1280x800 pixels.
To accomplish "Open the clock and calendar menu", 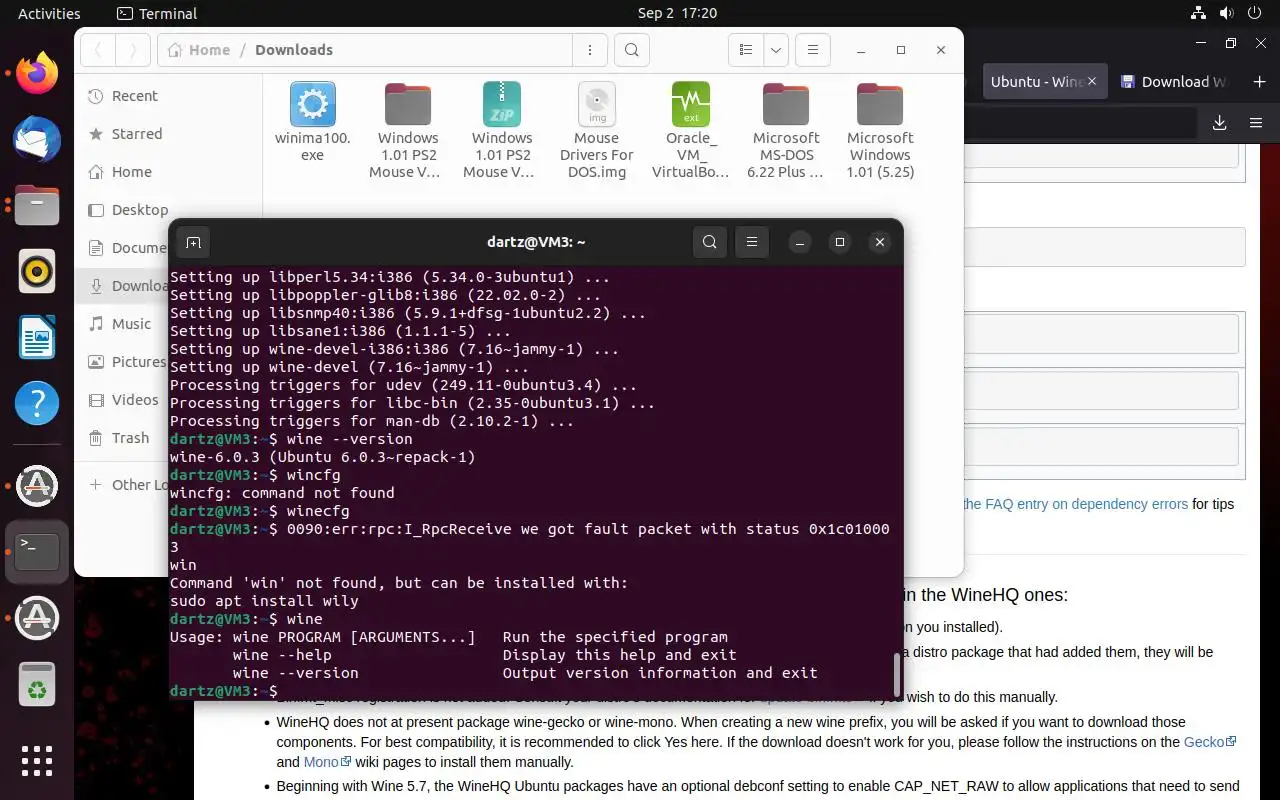I will click(x=677, y=14).
